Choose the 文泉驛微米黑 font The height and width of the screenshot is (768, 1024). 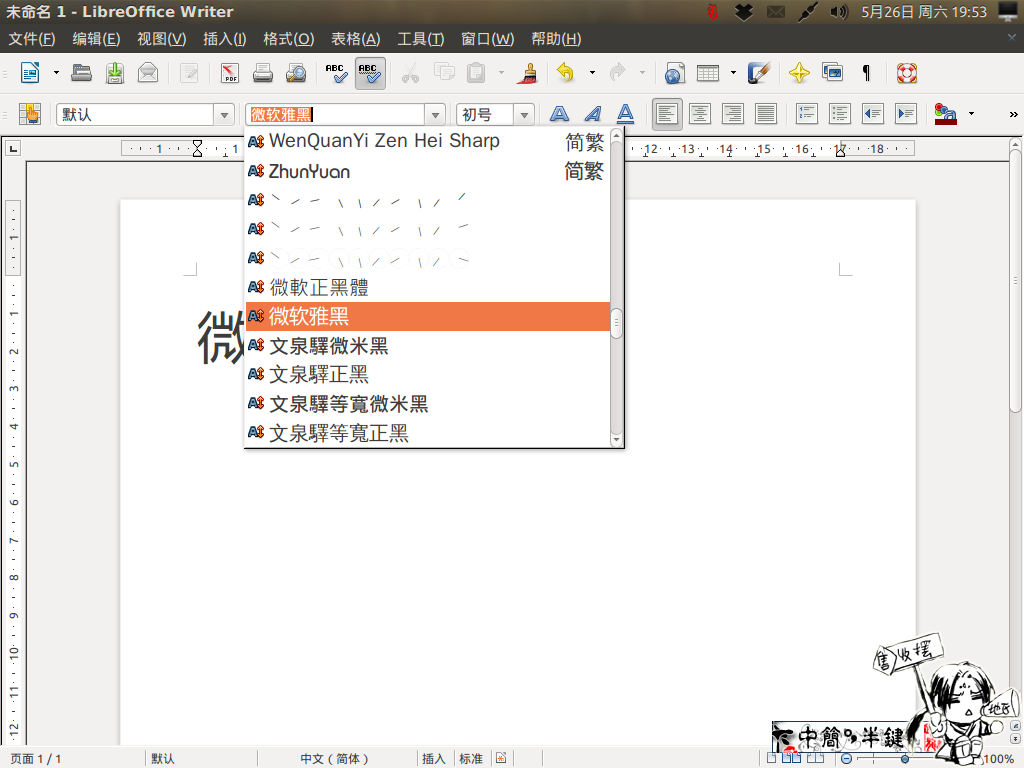(x=428, y=345)
